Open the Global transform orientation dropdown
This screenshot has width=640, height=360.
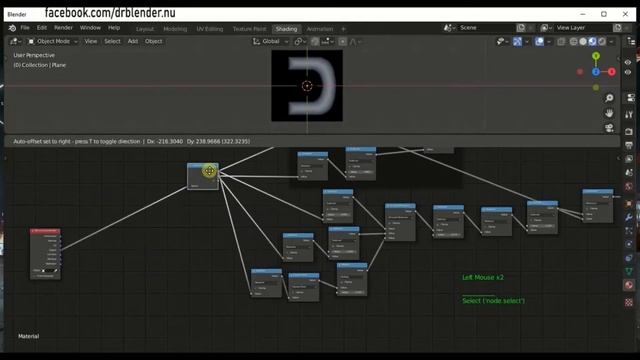[x=270, y=41]
